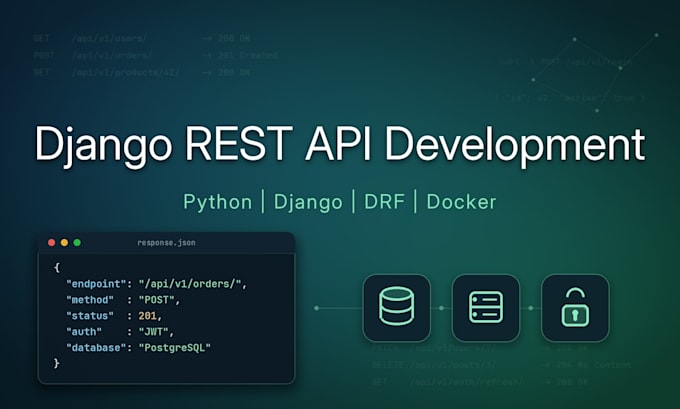Click the "POST" value in the JSON
The image size is (680, 409).
(157, 300)
